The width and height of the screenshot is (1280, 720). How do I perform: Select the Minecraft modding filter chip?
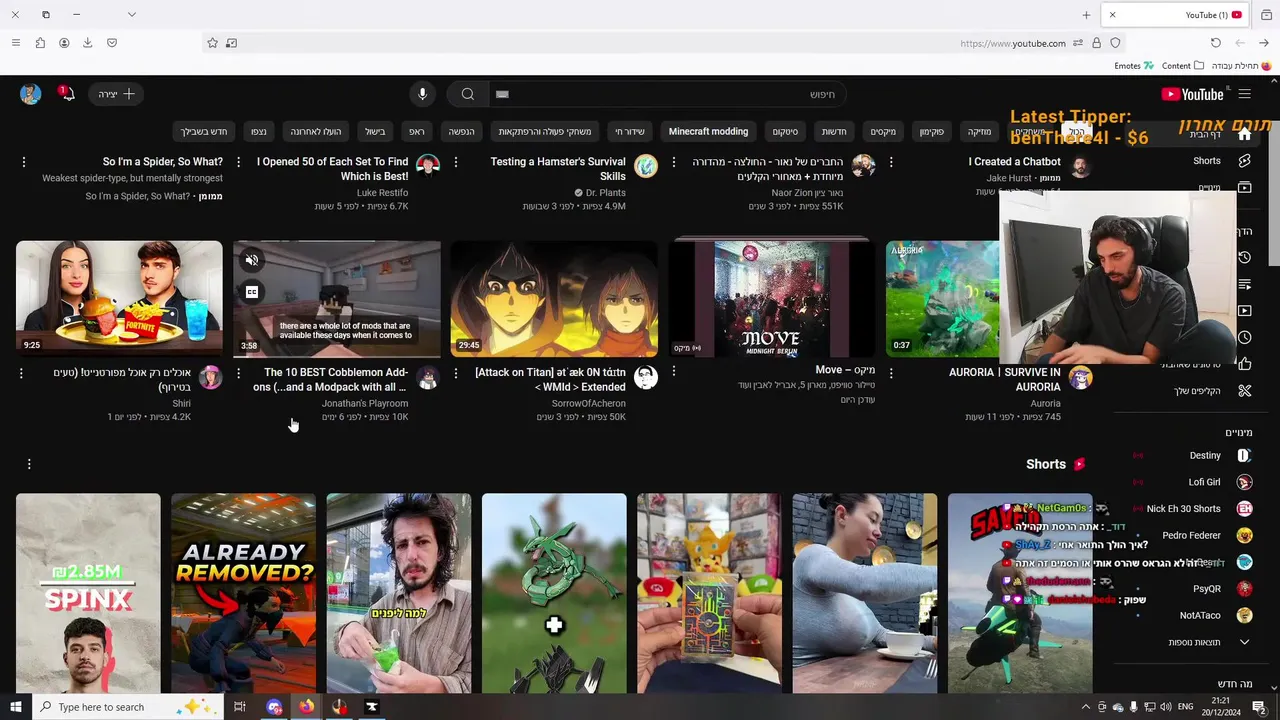coord(708,131)
